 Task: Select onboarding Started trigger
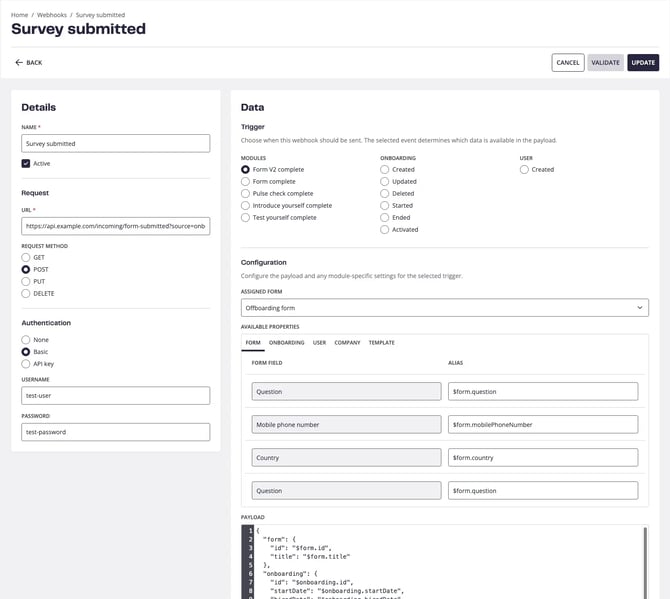click(x=385, y=206)
